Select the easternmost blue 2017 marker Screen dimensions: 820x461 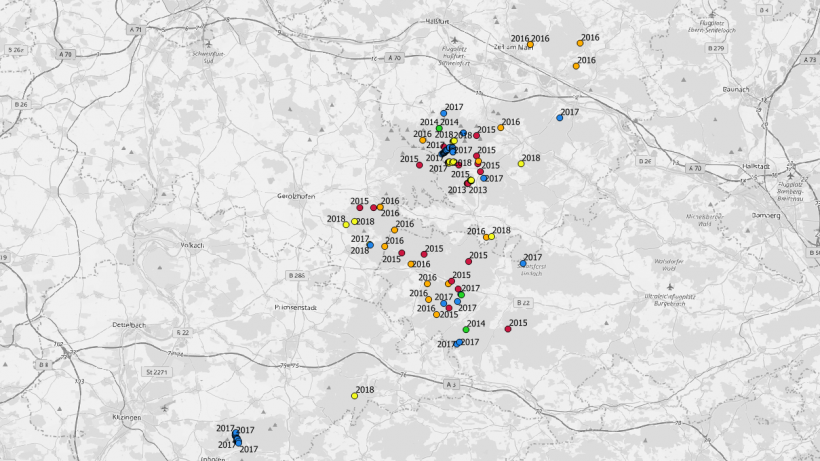click(x=560, y=118)
